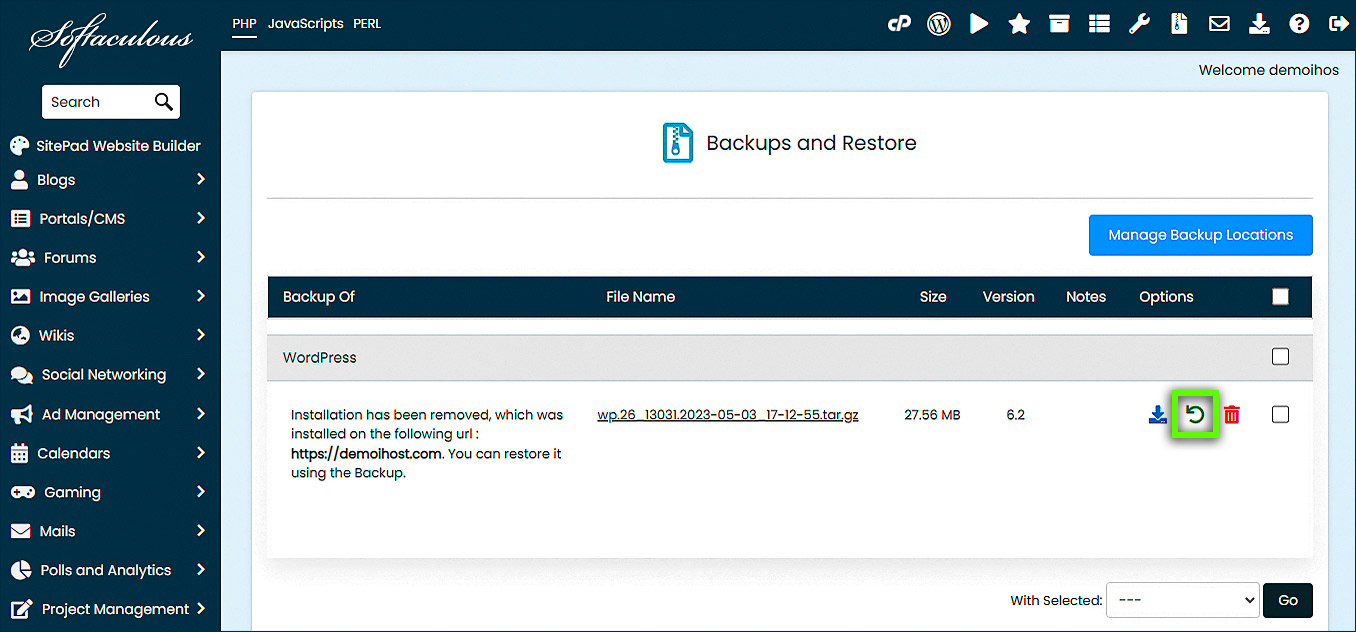Image resolution: width=1356 pixels, height=632 pixels.
Task: Click the red delete backup trash icon
Action: (x=1232, y=415)
